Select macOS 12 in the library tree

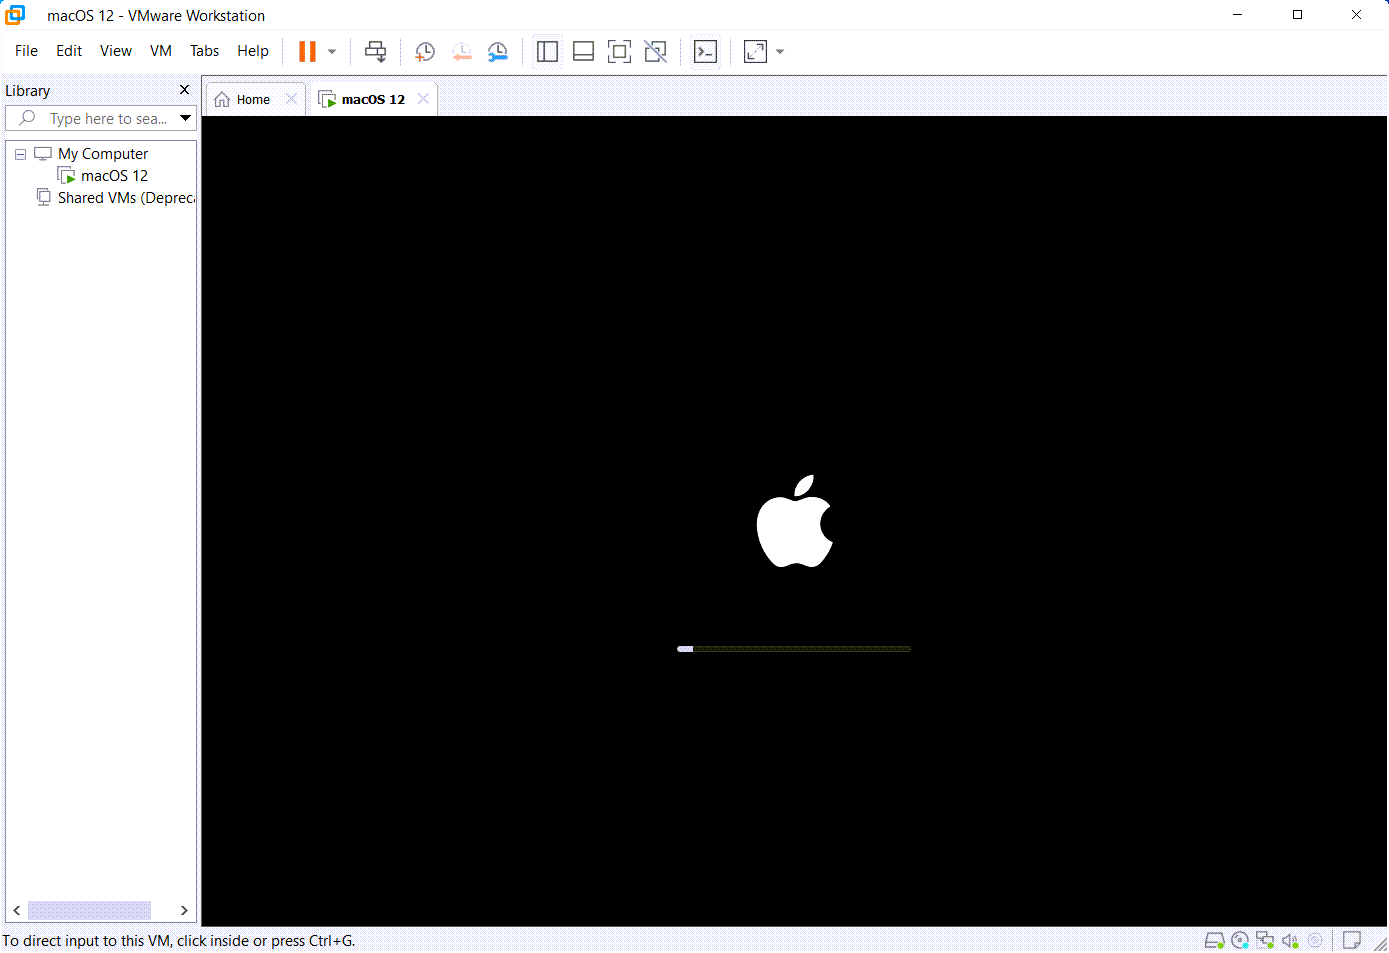coord(114,176)
